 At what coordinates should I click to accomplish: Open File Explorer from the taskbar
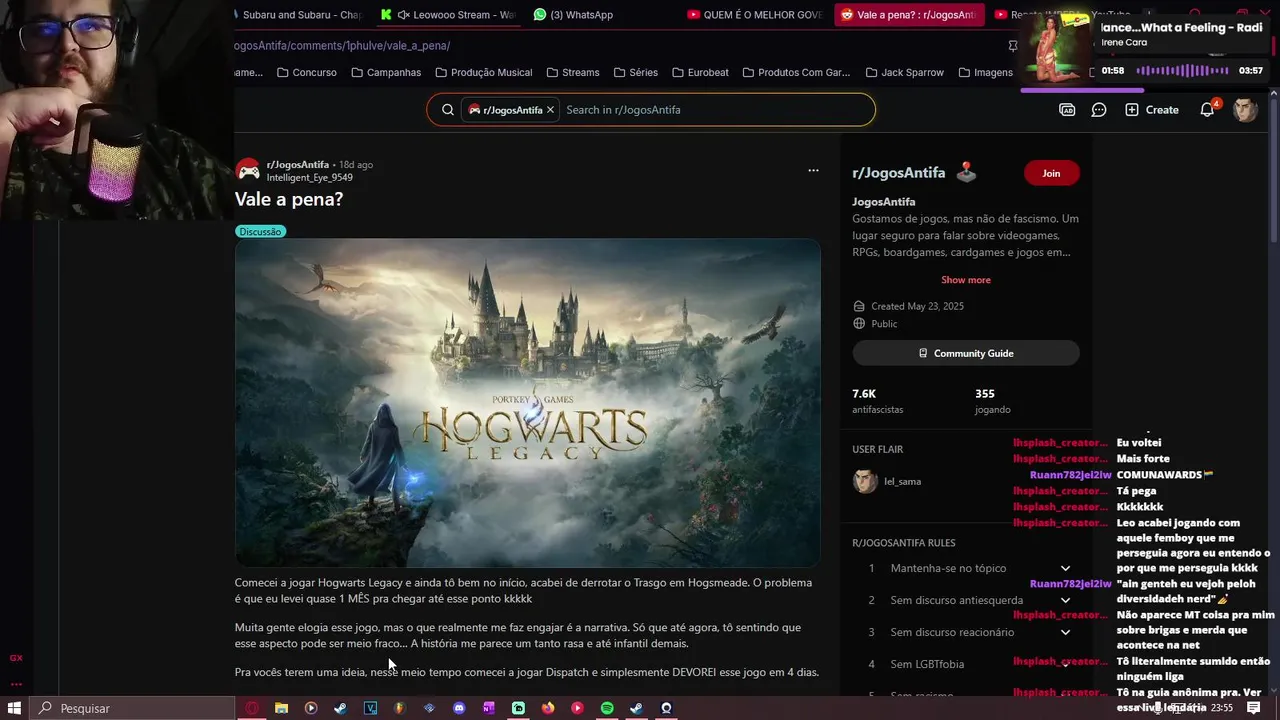pos(282,708)
